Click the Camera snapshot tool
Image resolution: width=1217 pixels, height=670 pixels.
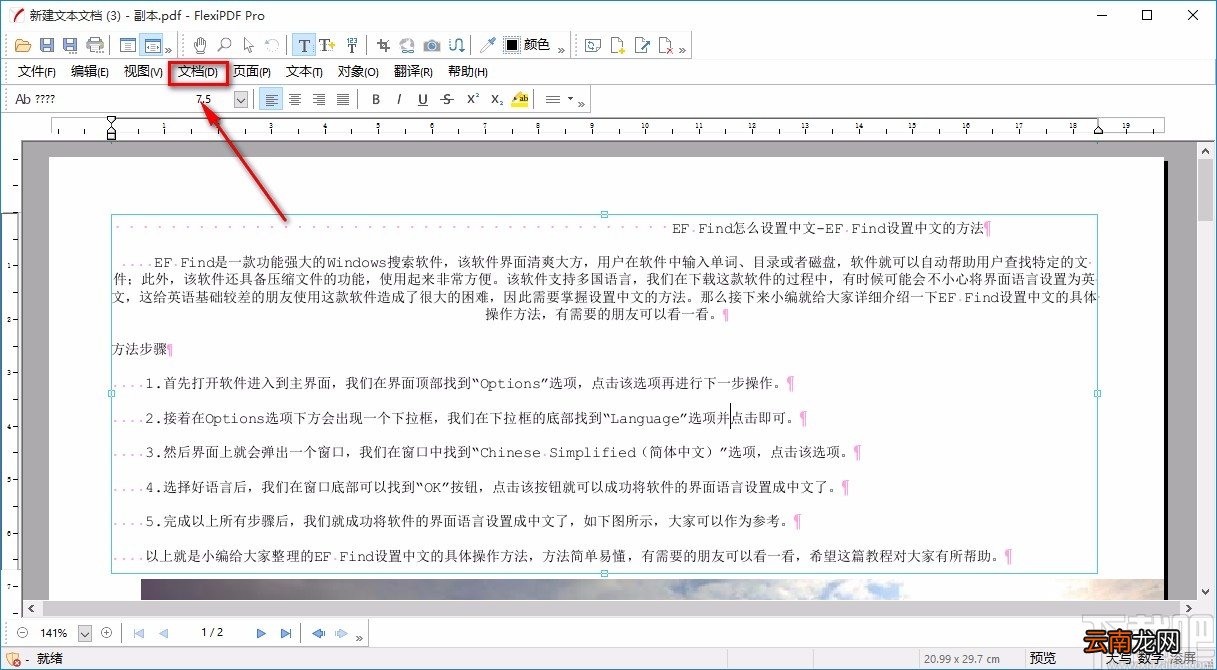pyautogui.click(x=432, y=45)
